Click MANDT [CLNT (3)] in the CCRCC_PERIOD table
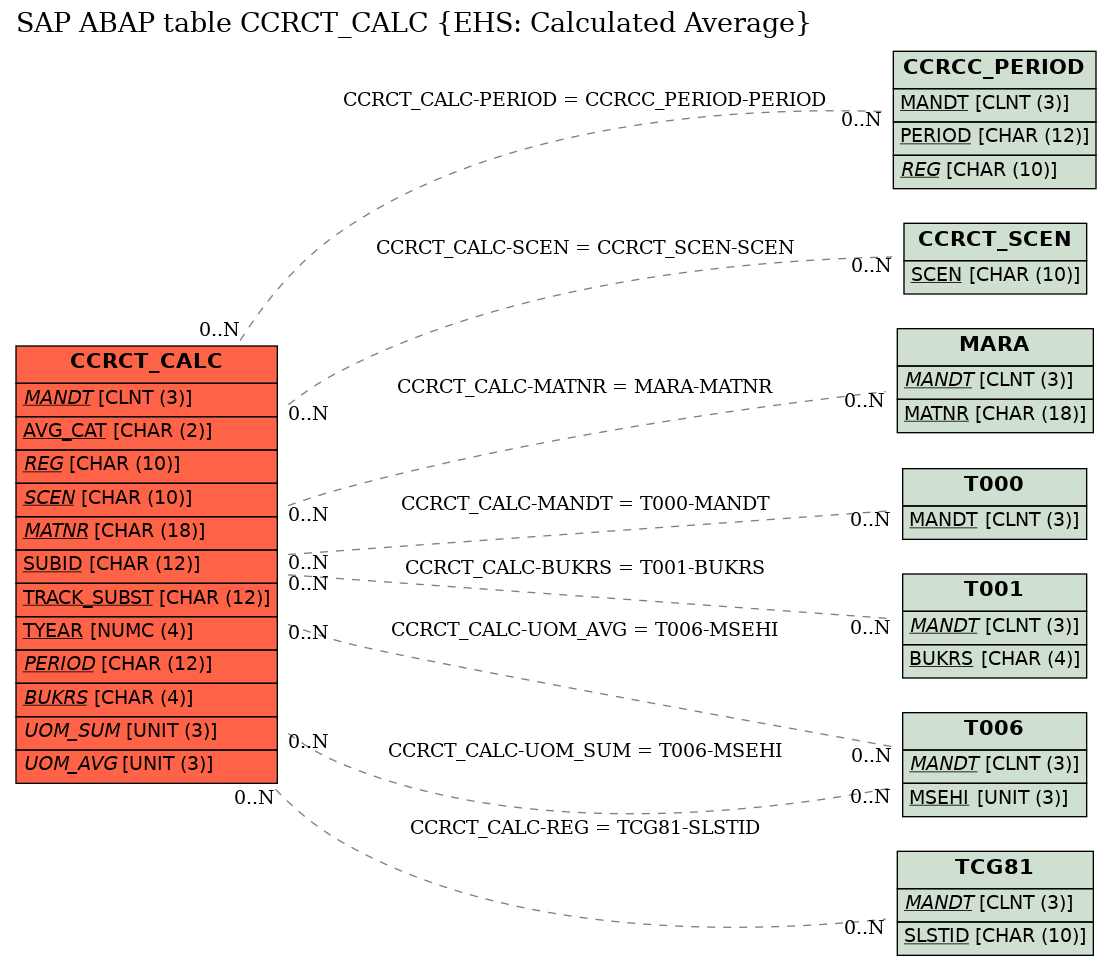 [994, 104]
